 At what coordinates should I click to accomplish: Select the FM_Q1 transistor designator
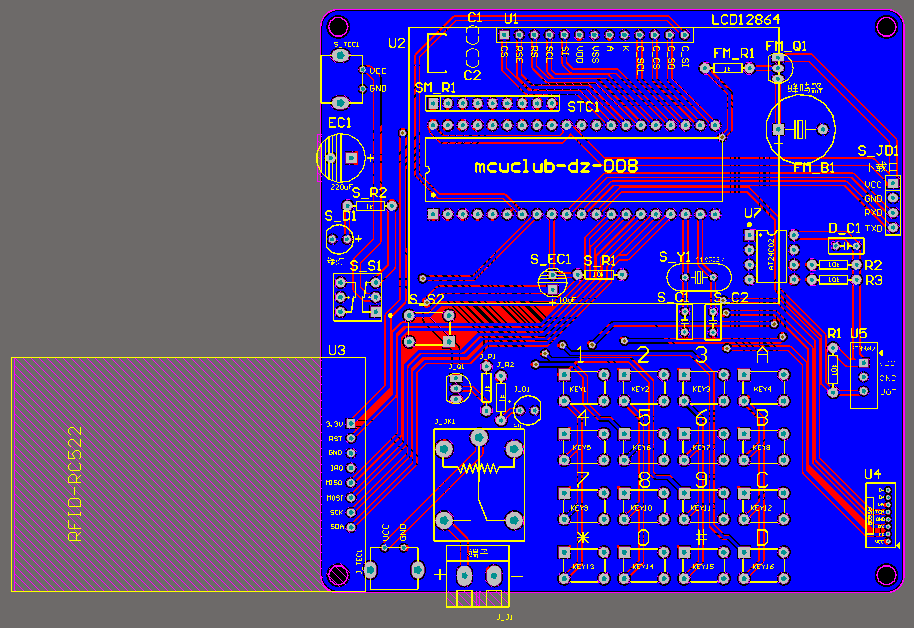[786, 46]
